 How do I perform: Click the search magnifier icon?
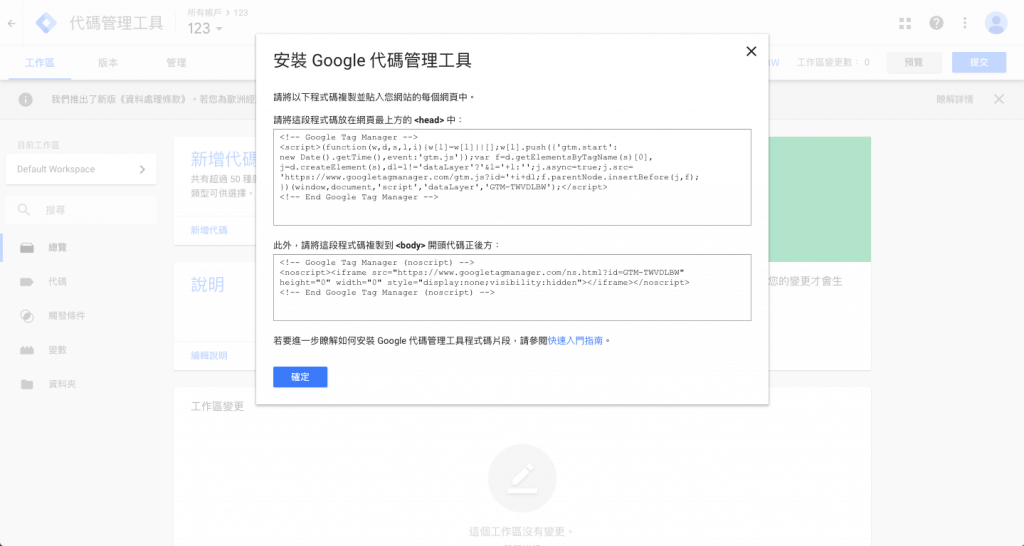(x=24, y=210)
